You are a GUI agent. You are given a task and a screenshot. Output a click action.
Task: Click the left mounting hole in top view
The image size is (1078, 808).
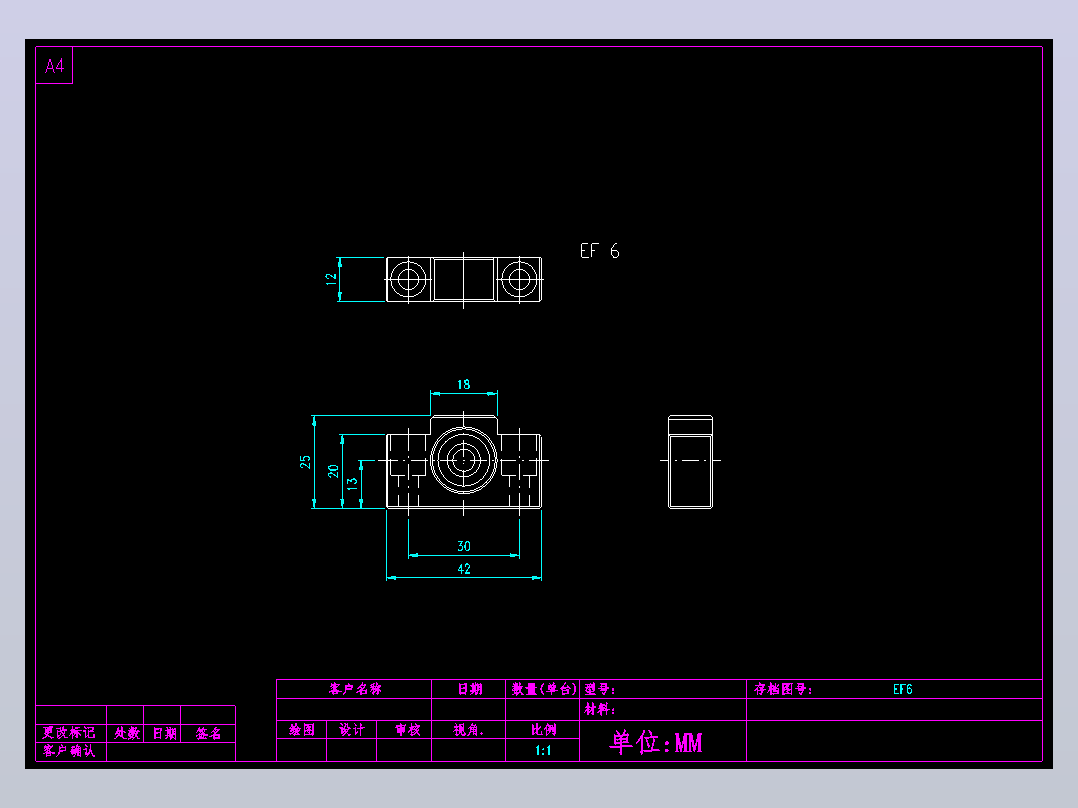click(408, 279)
